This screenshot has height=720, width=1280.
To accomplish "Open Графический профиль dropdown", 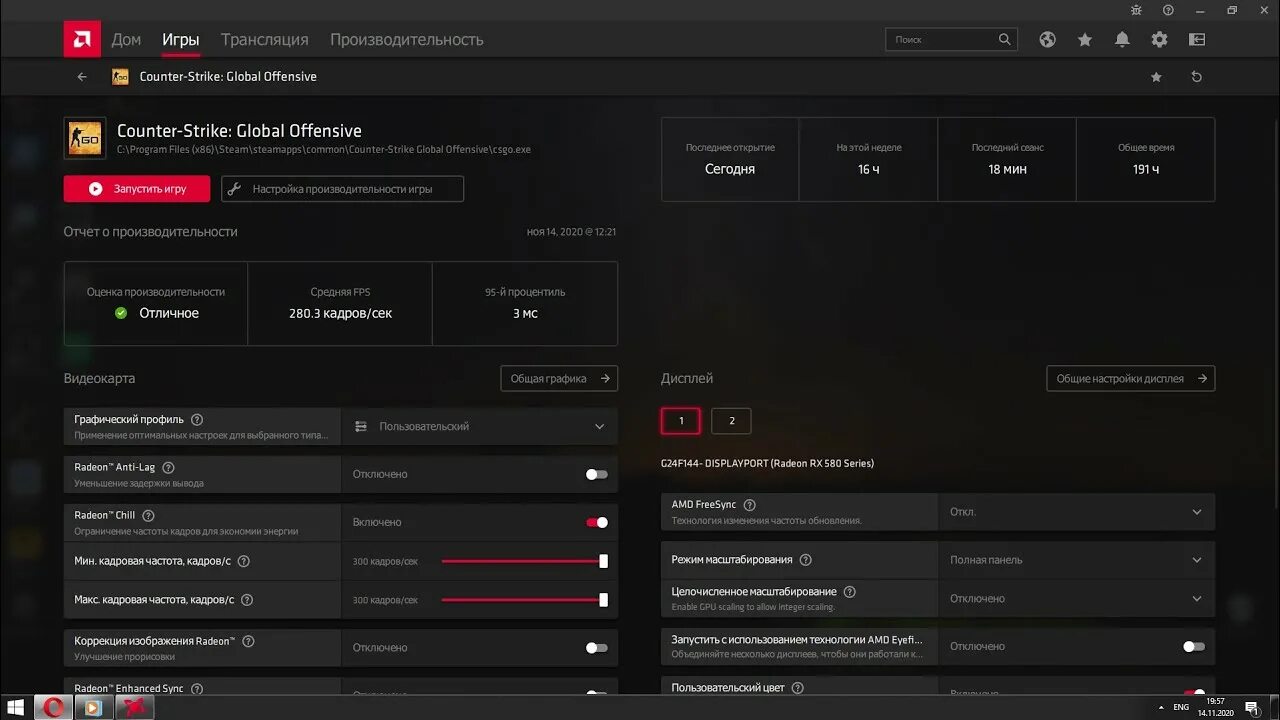I will [479, 426].
